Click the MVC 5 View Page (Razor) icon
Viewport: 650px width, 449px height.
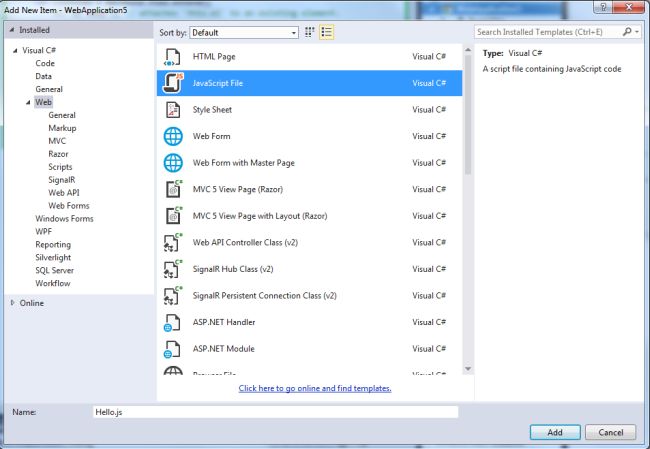[174, 189]
